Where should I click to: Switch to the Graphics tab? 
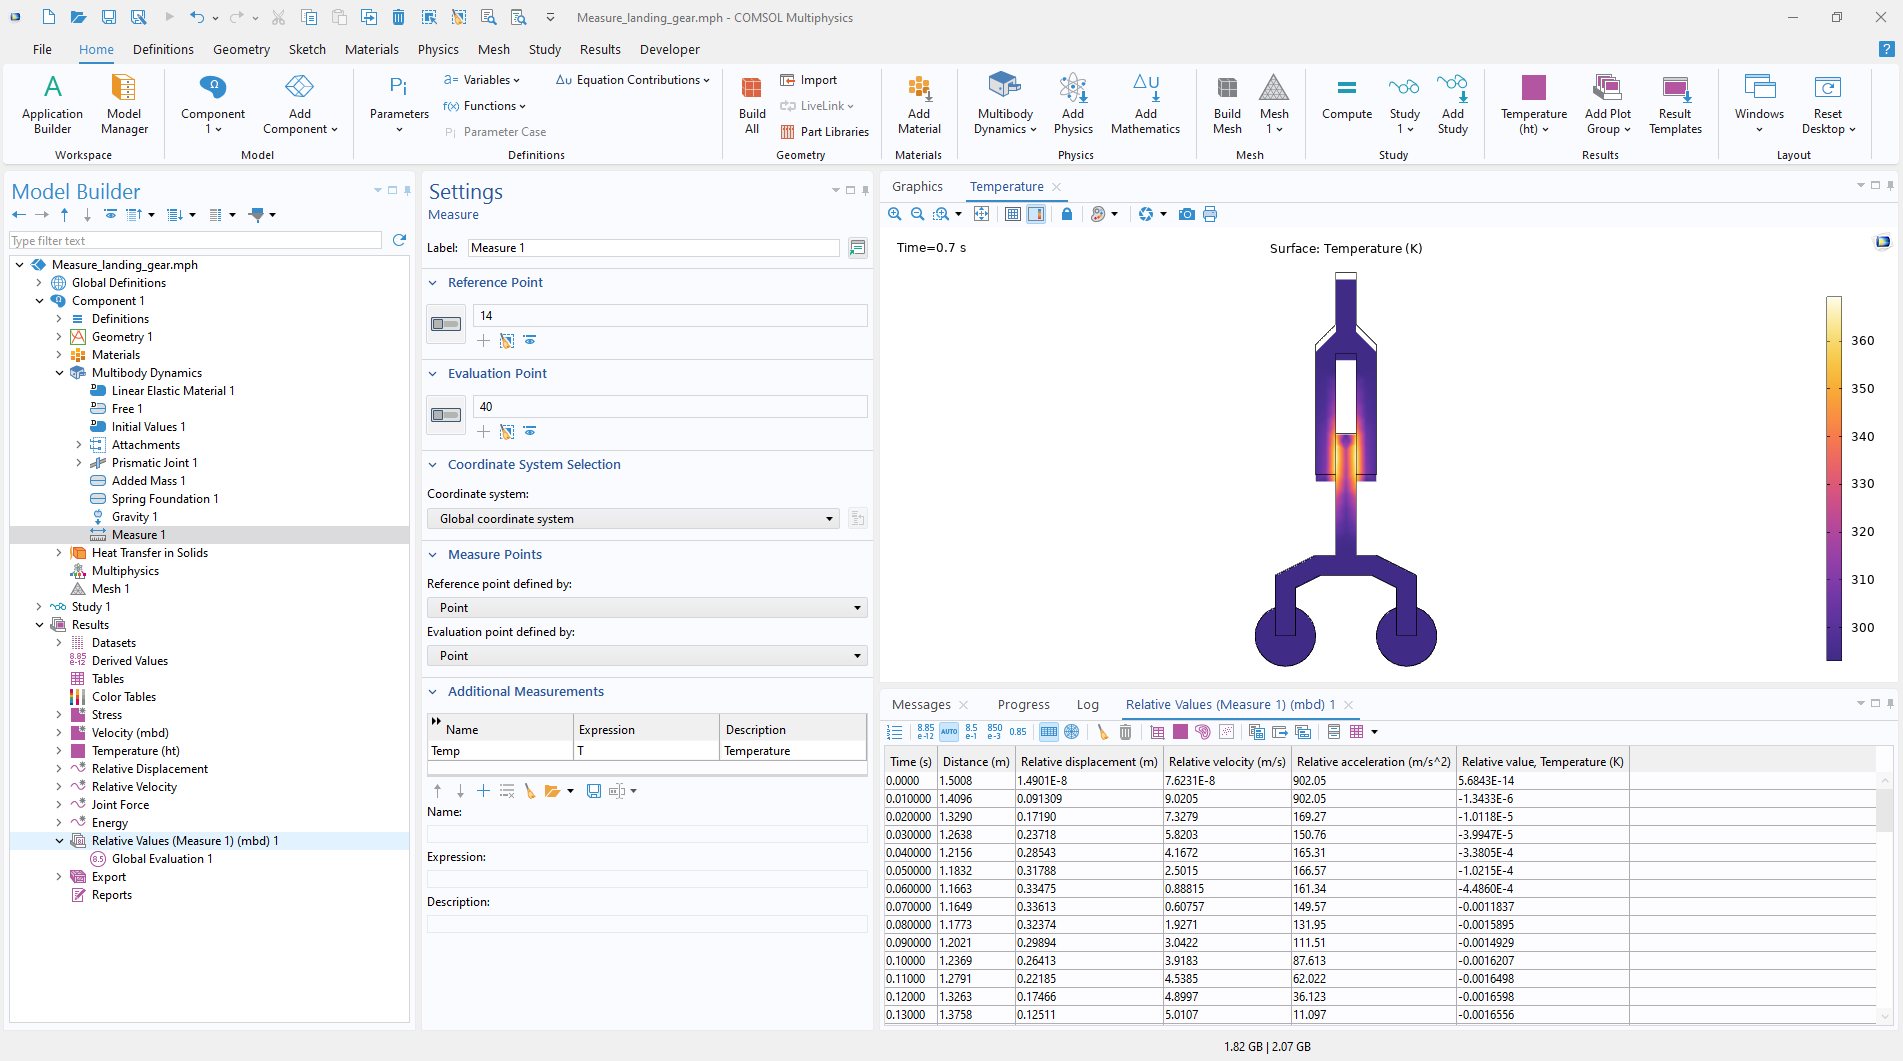[917, 187]
